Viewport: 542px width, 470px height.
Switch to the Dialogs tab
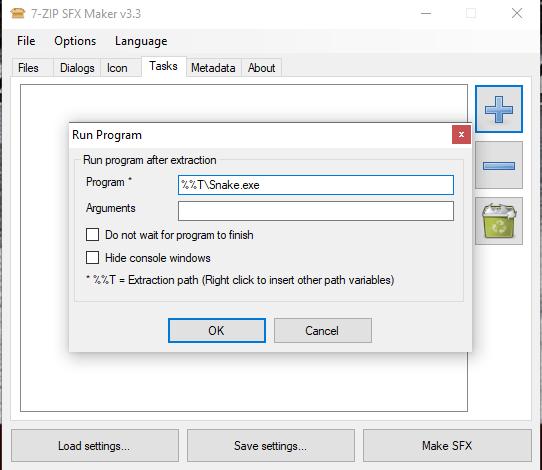[77, 68]
